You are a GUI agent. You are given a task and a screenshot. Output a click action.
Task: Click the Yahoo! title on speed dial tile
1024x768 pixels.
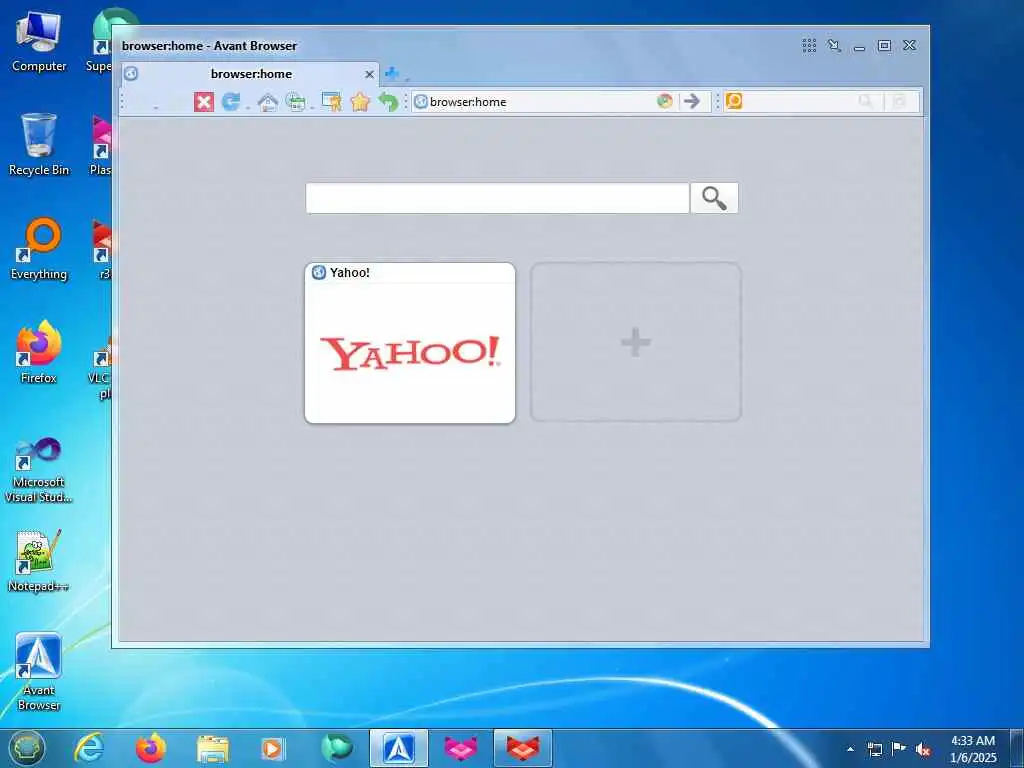[349, 272]
